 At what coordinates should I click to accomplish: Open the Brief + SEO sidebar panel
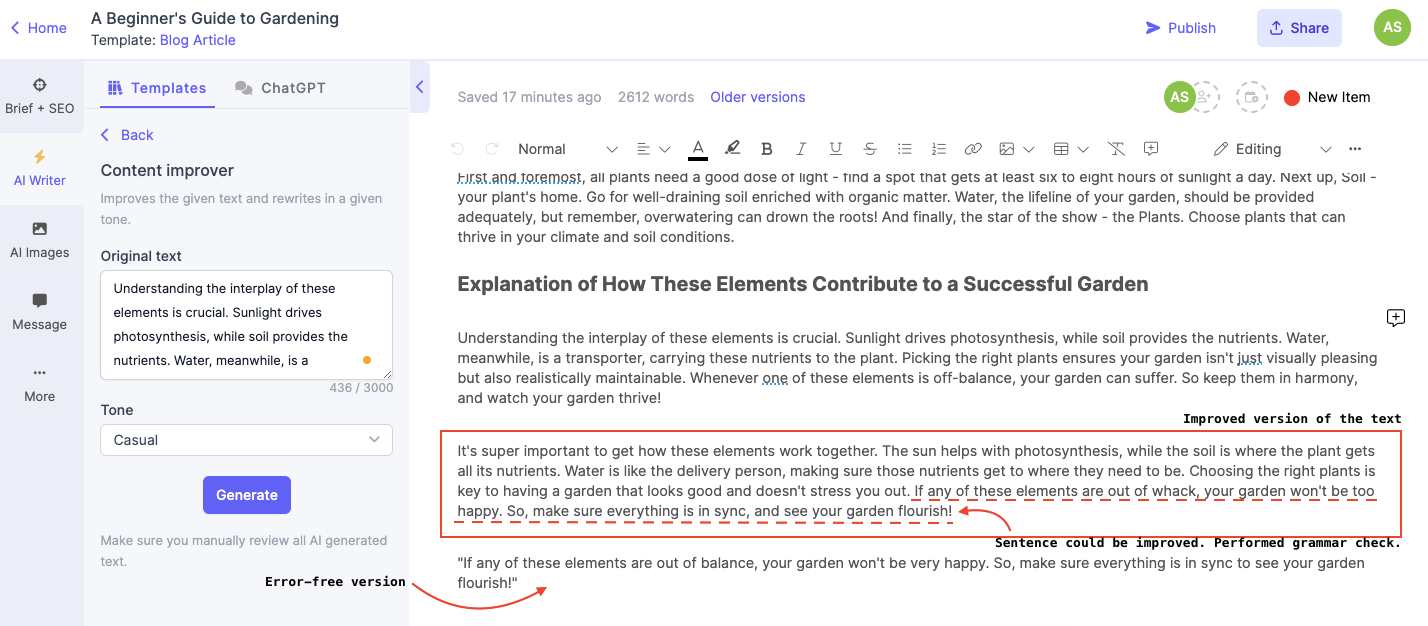click(40, 96)
